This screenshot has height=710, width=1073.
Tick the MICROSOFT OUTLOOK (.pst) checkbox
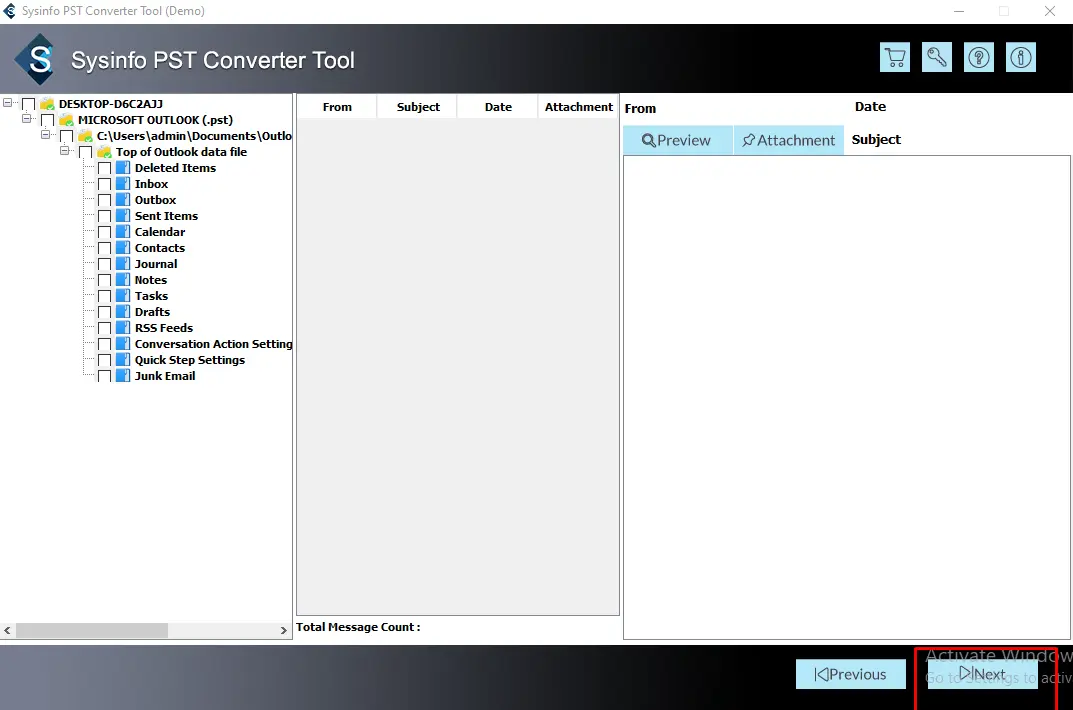(48, 120)
